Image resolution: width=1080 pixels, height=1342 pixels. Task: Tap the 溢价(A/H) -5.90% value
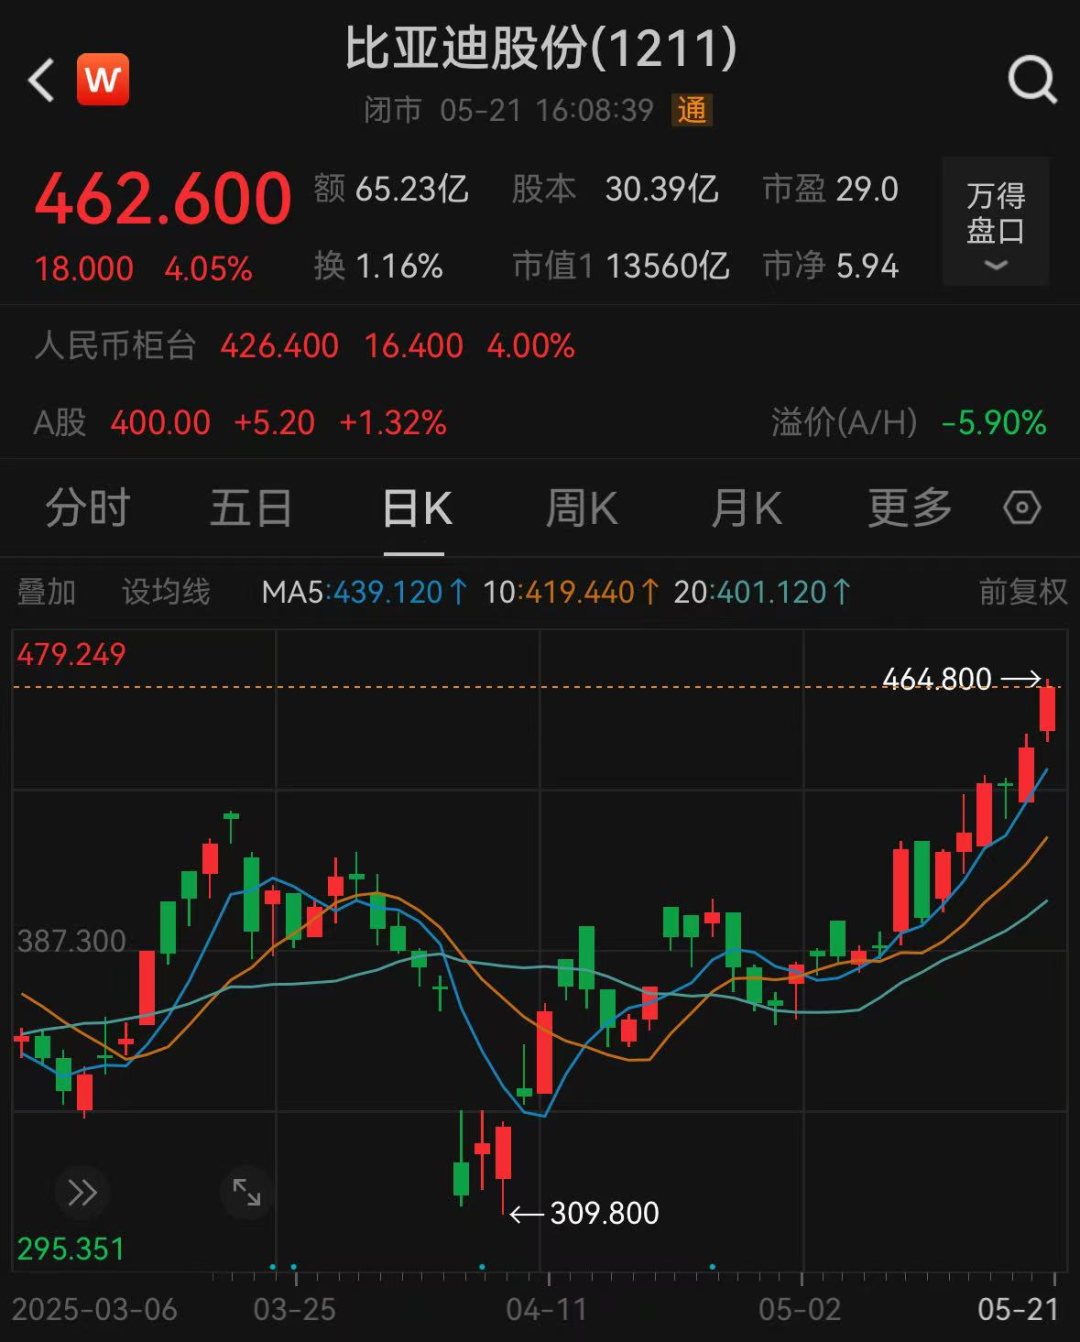pyautogui.click(x=908, y=422)
